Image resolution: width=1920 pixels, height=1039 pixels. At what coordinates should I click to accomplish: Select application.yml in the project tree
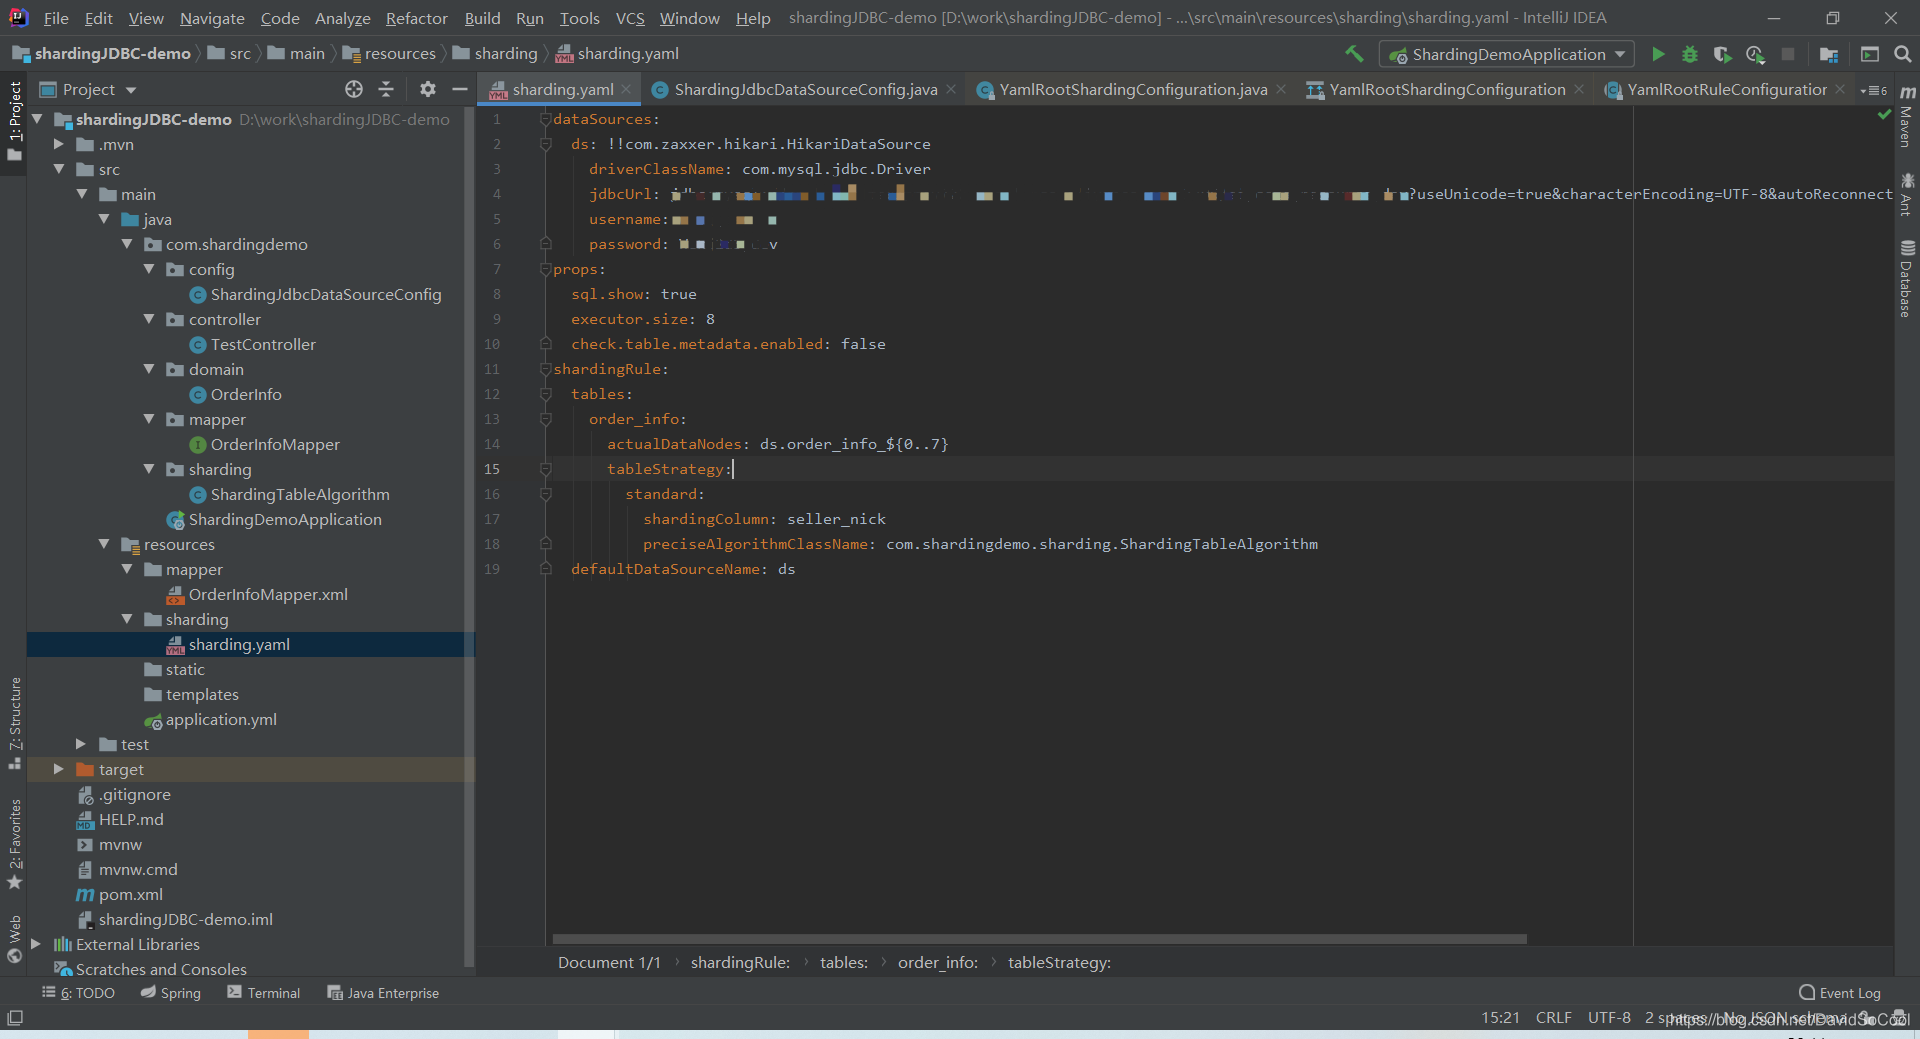click(221, 719)
